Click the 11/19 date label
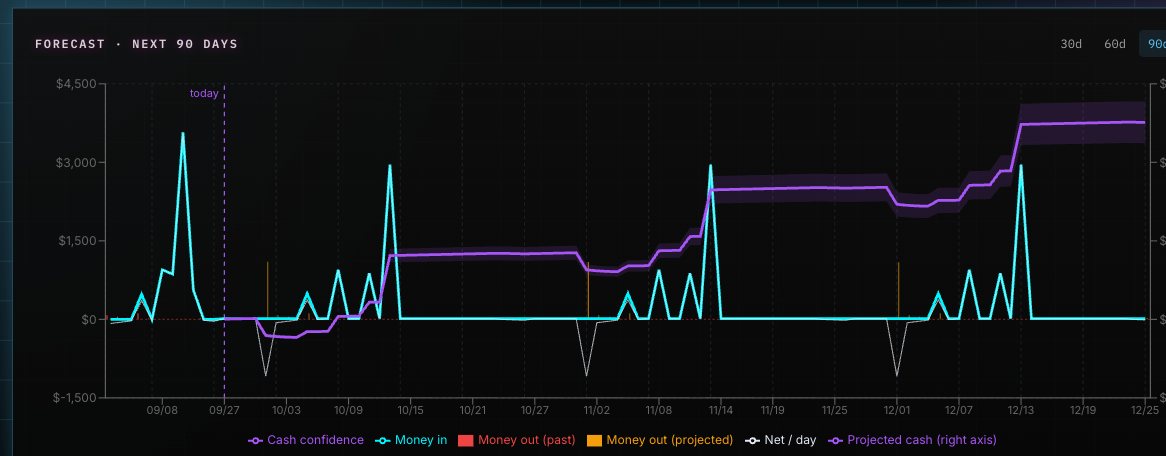Viewport: 1166px width, 456px height. (773, 410)
